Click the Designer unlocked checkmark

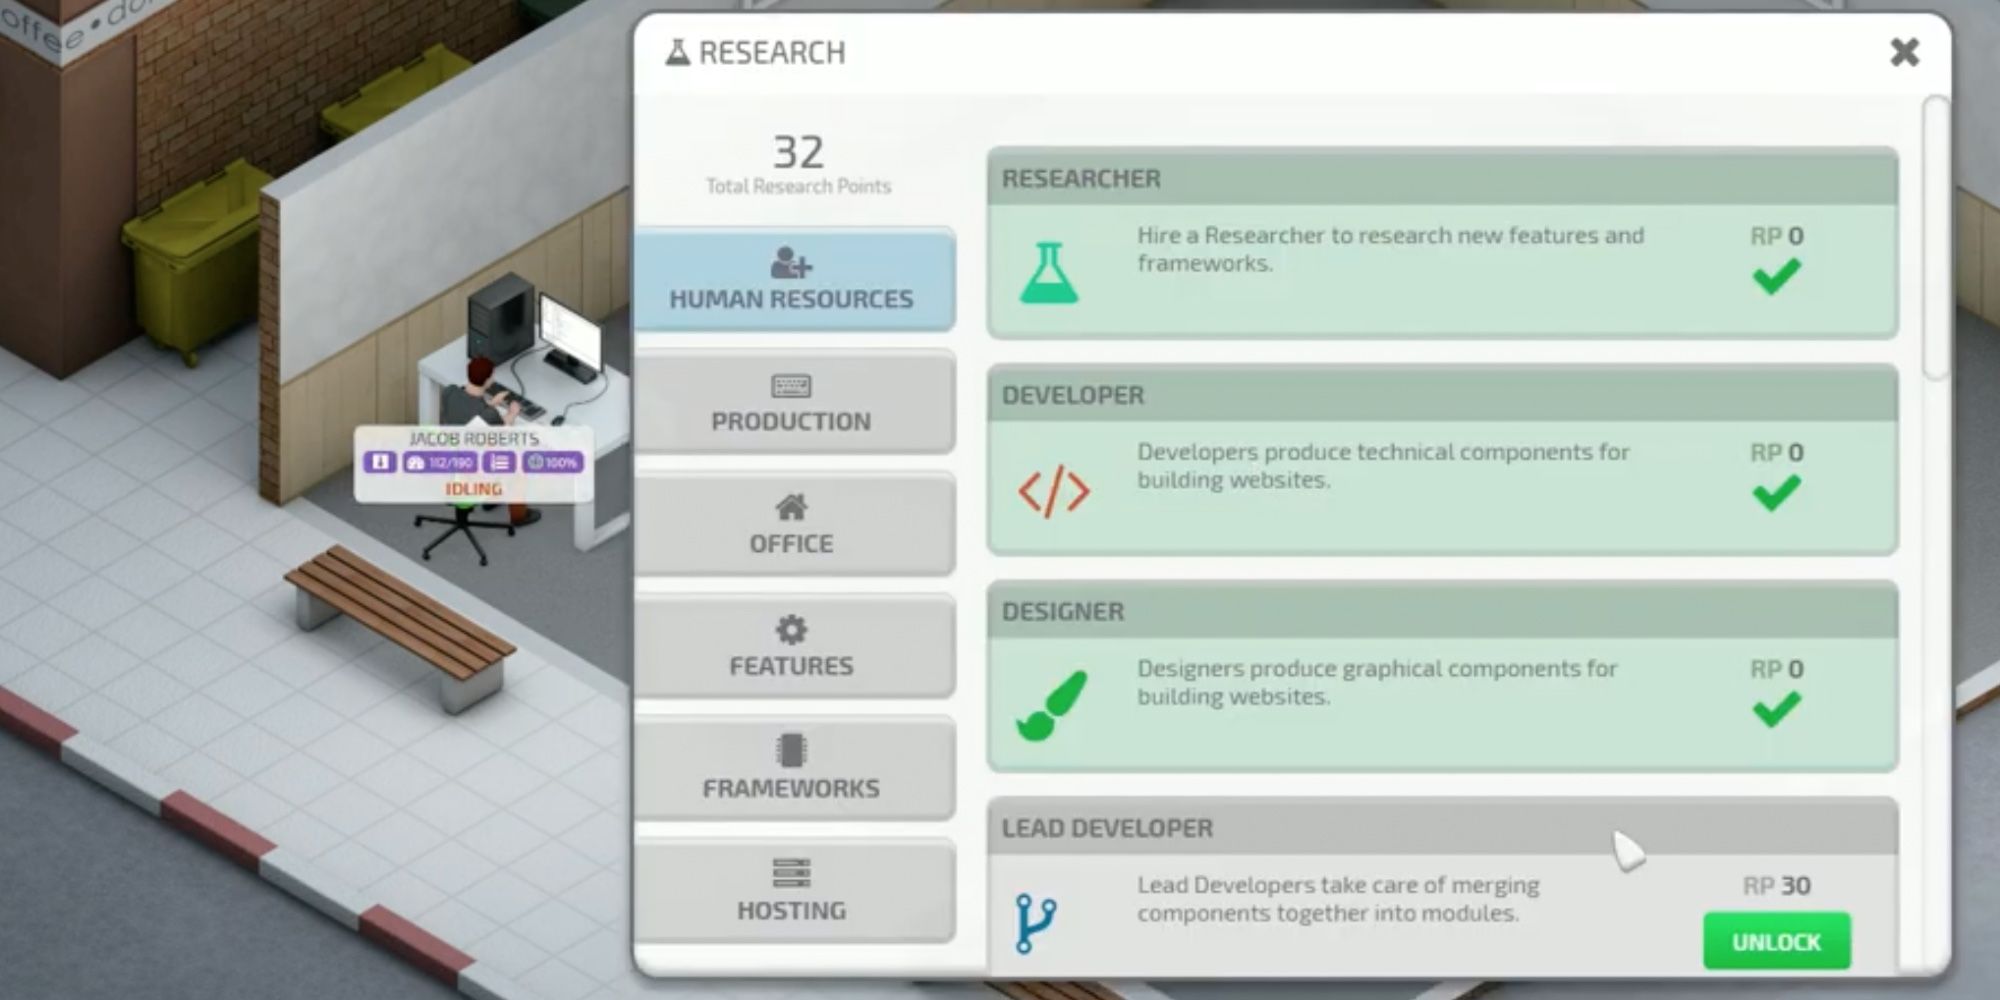[1777, 710]
